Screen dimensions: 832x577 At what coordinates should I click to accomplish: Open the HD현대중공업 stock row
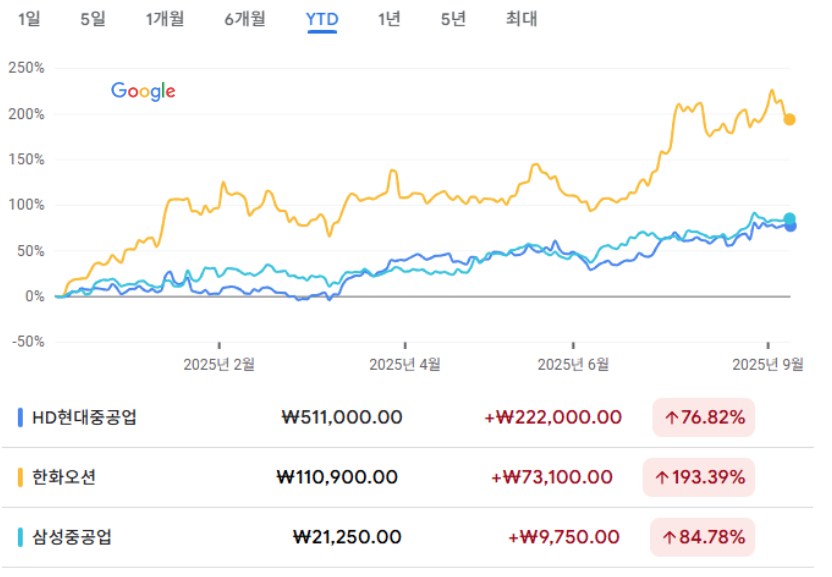click(x=408, y=417)
